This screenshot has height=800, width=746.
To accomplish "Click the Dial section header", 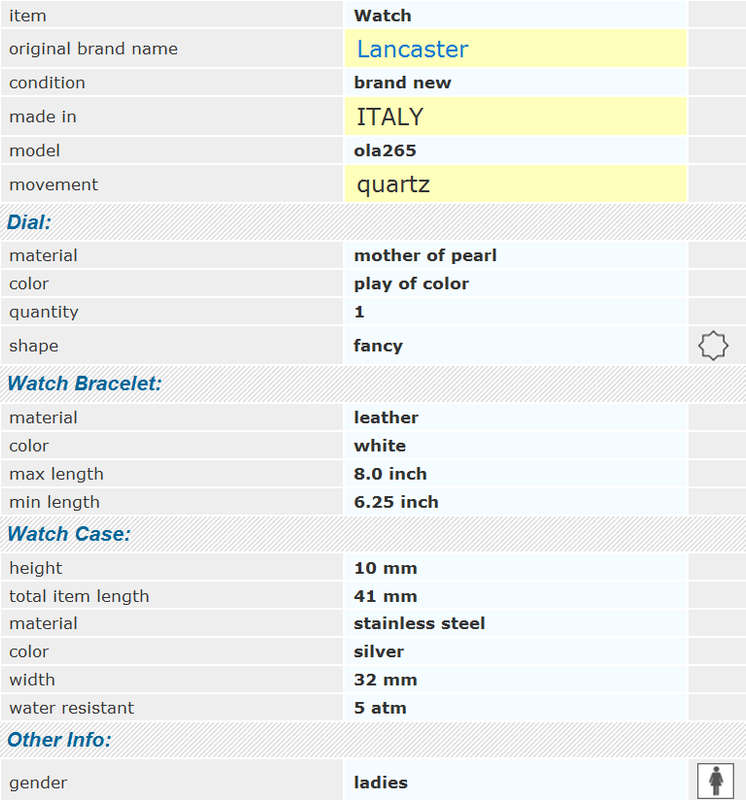I will coord(29,222).
